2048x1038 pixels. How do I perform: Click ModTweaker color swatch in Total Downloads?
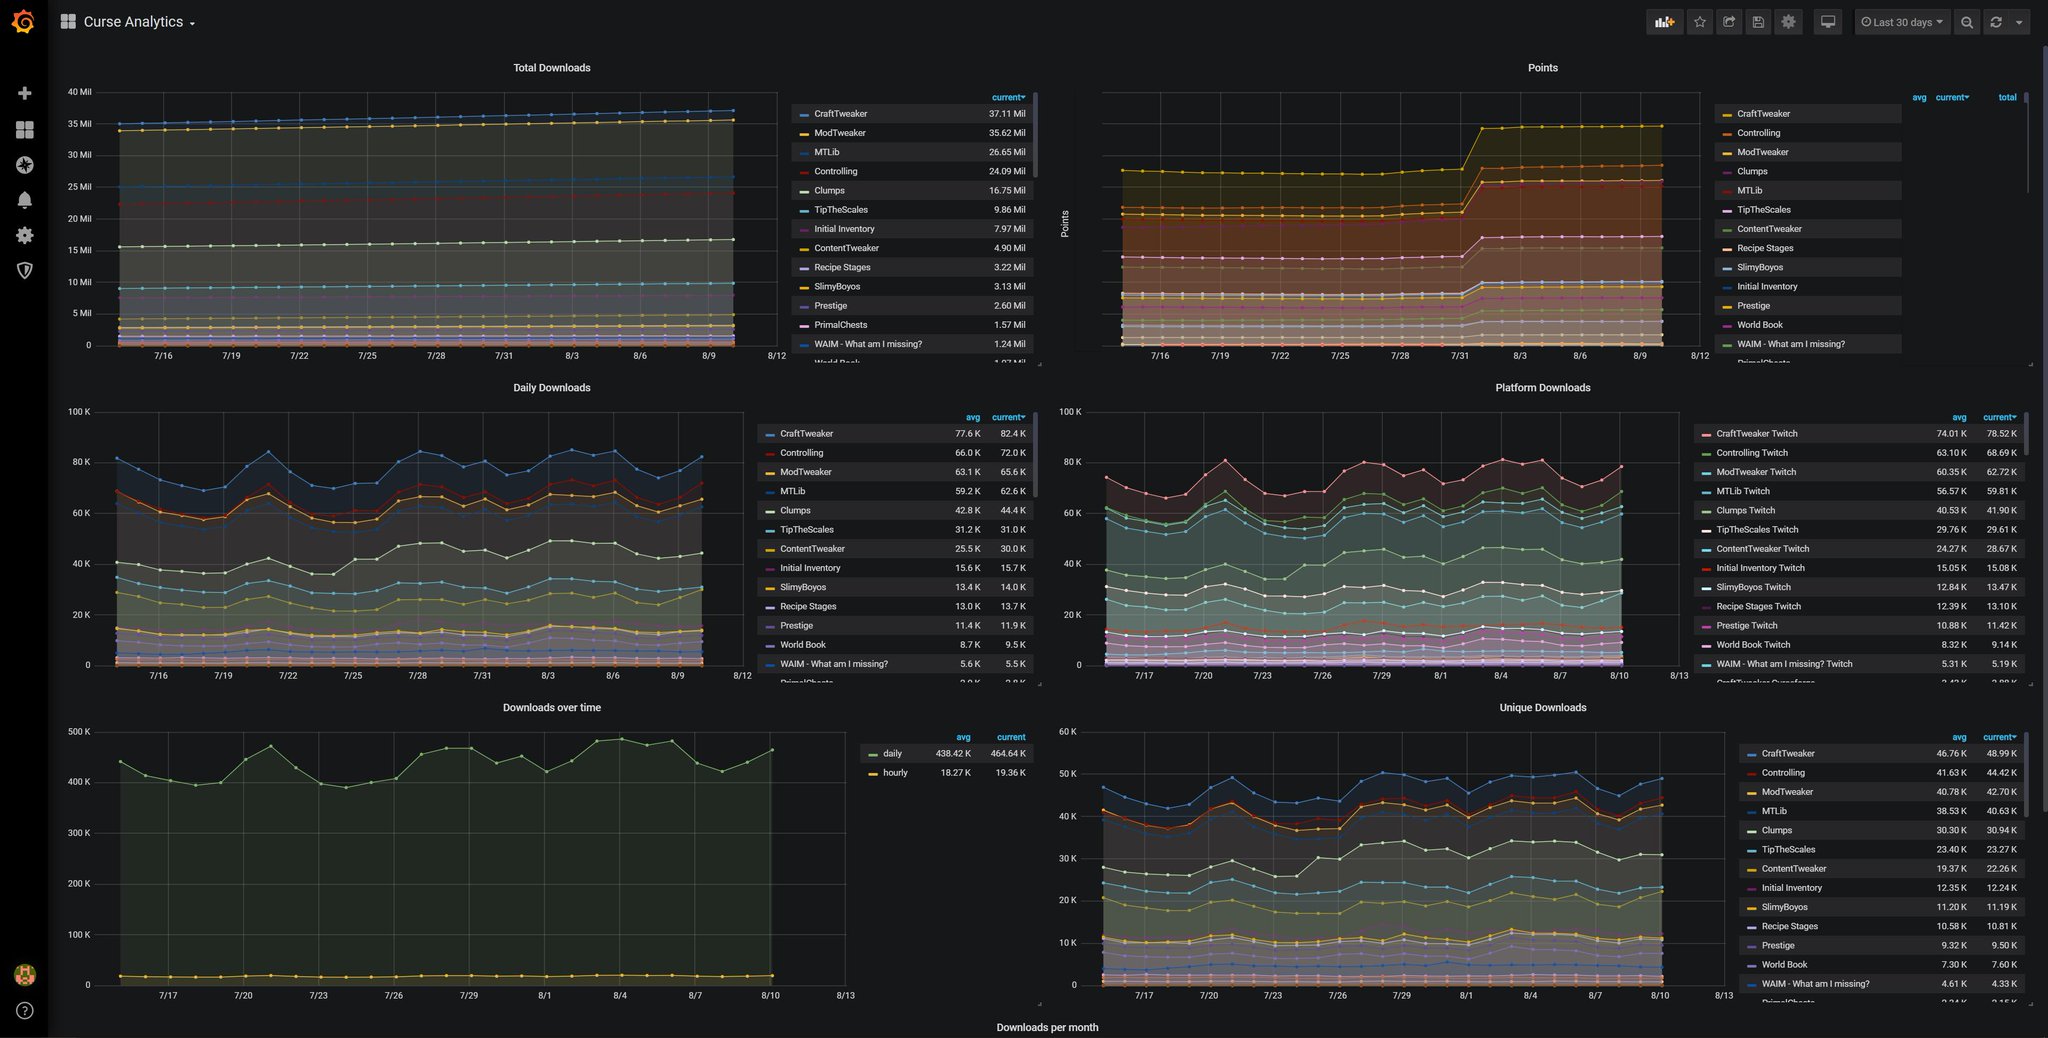[804, 134]
